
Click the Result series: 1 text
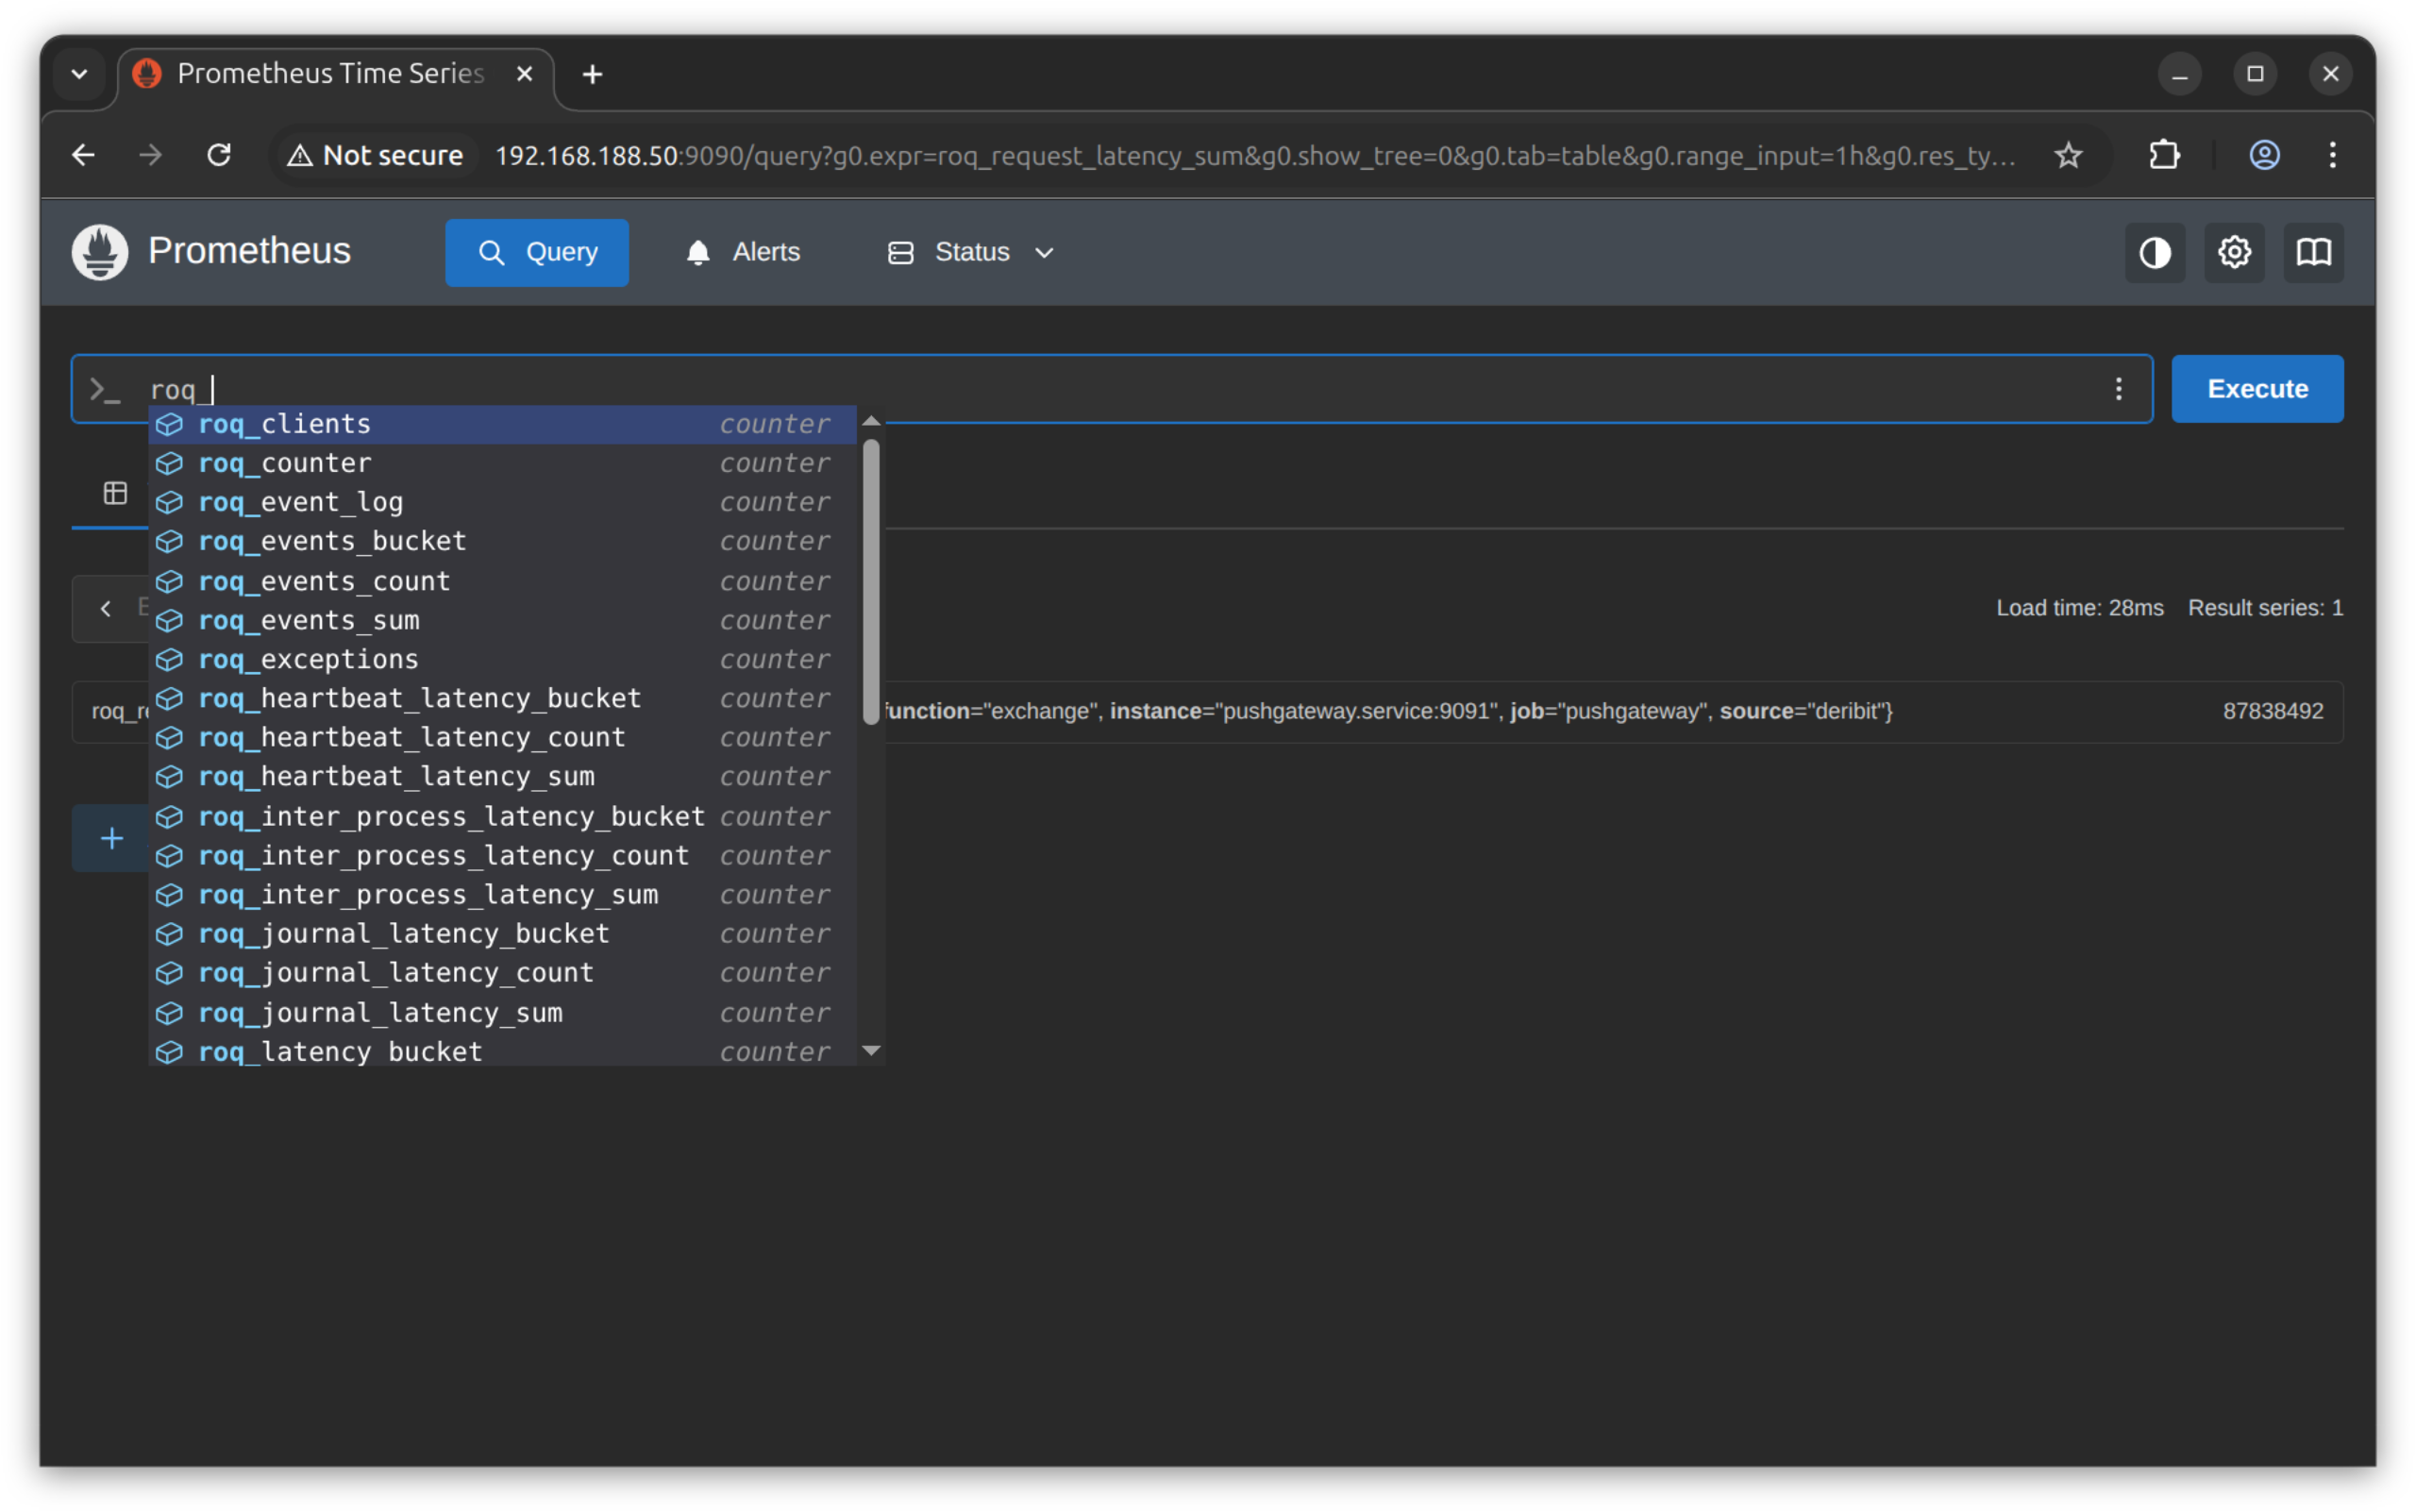click(2264, 608)
